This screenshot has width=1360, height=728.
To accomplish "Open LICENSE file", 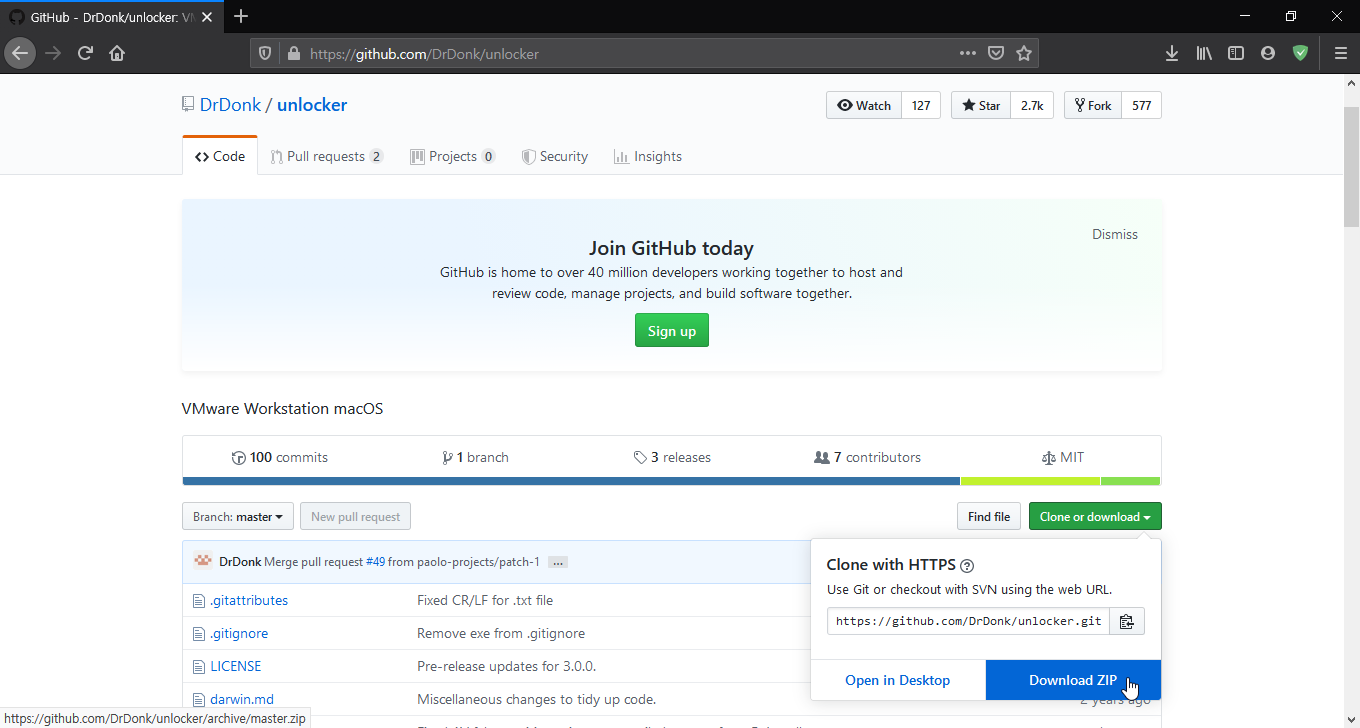I will point(236,666).
